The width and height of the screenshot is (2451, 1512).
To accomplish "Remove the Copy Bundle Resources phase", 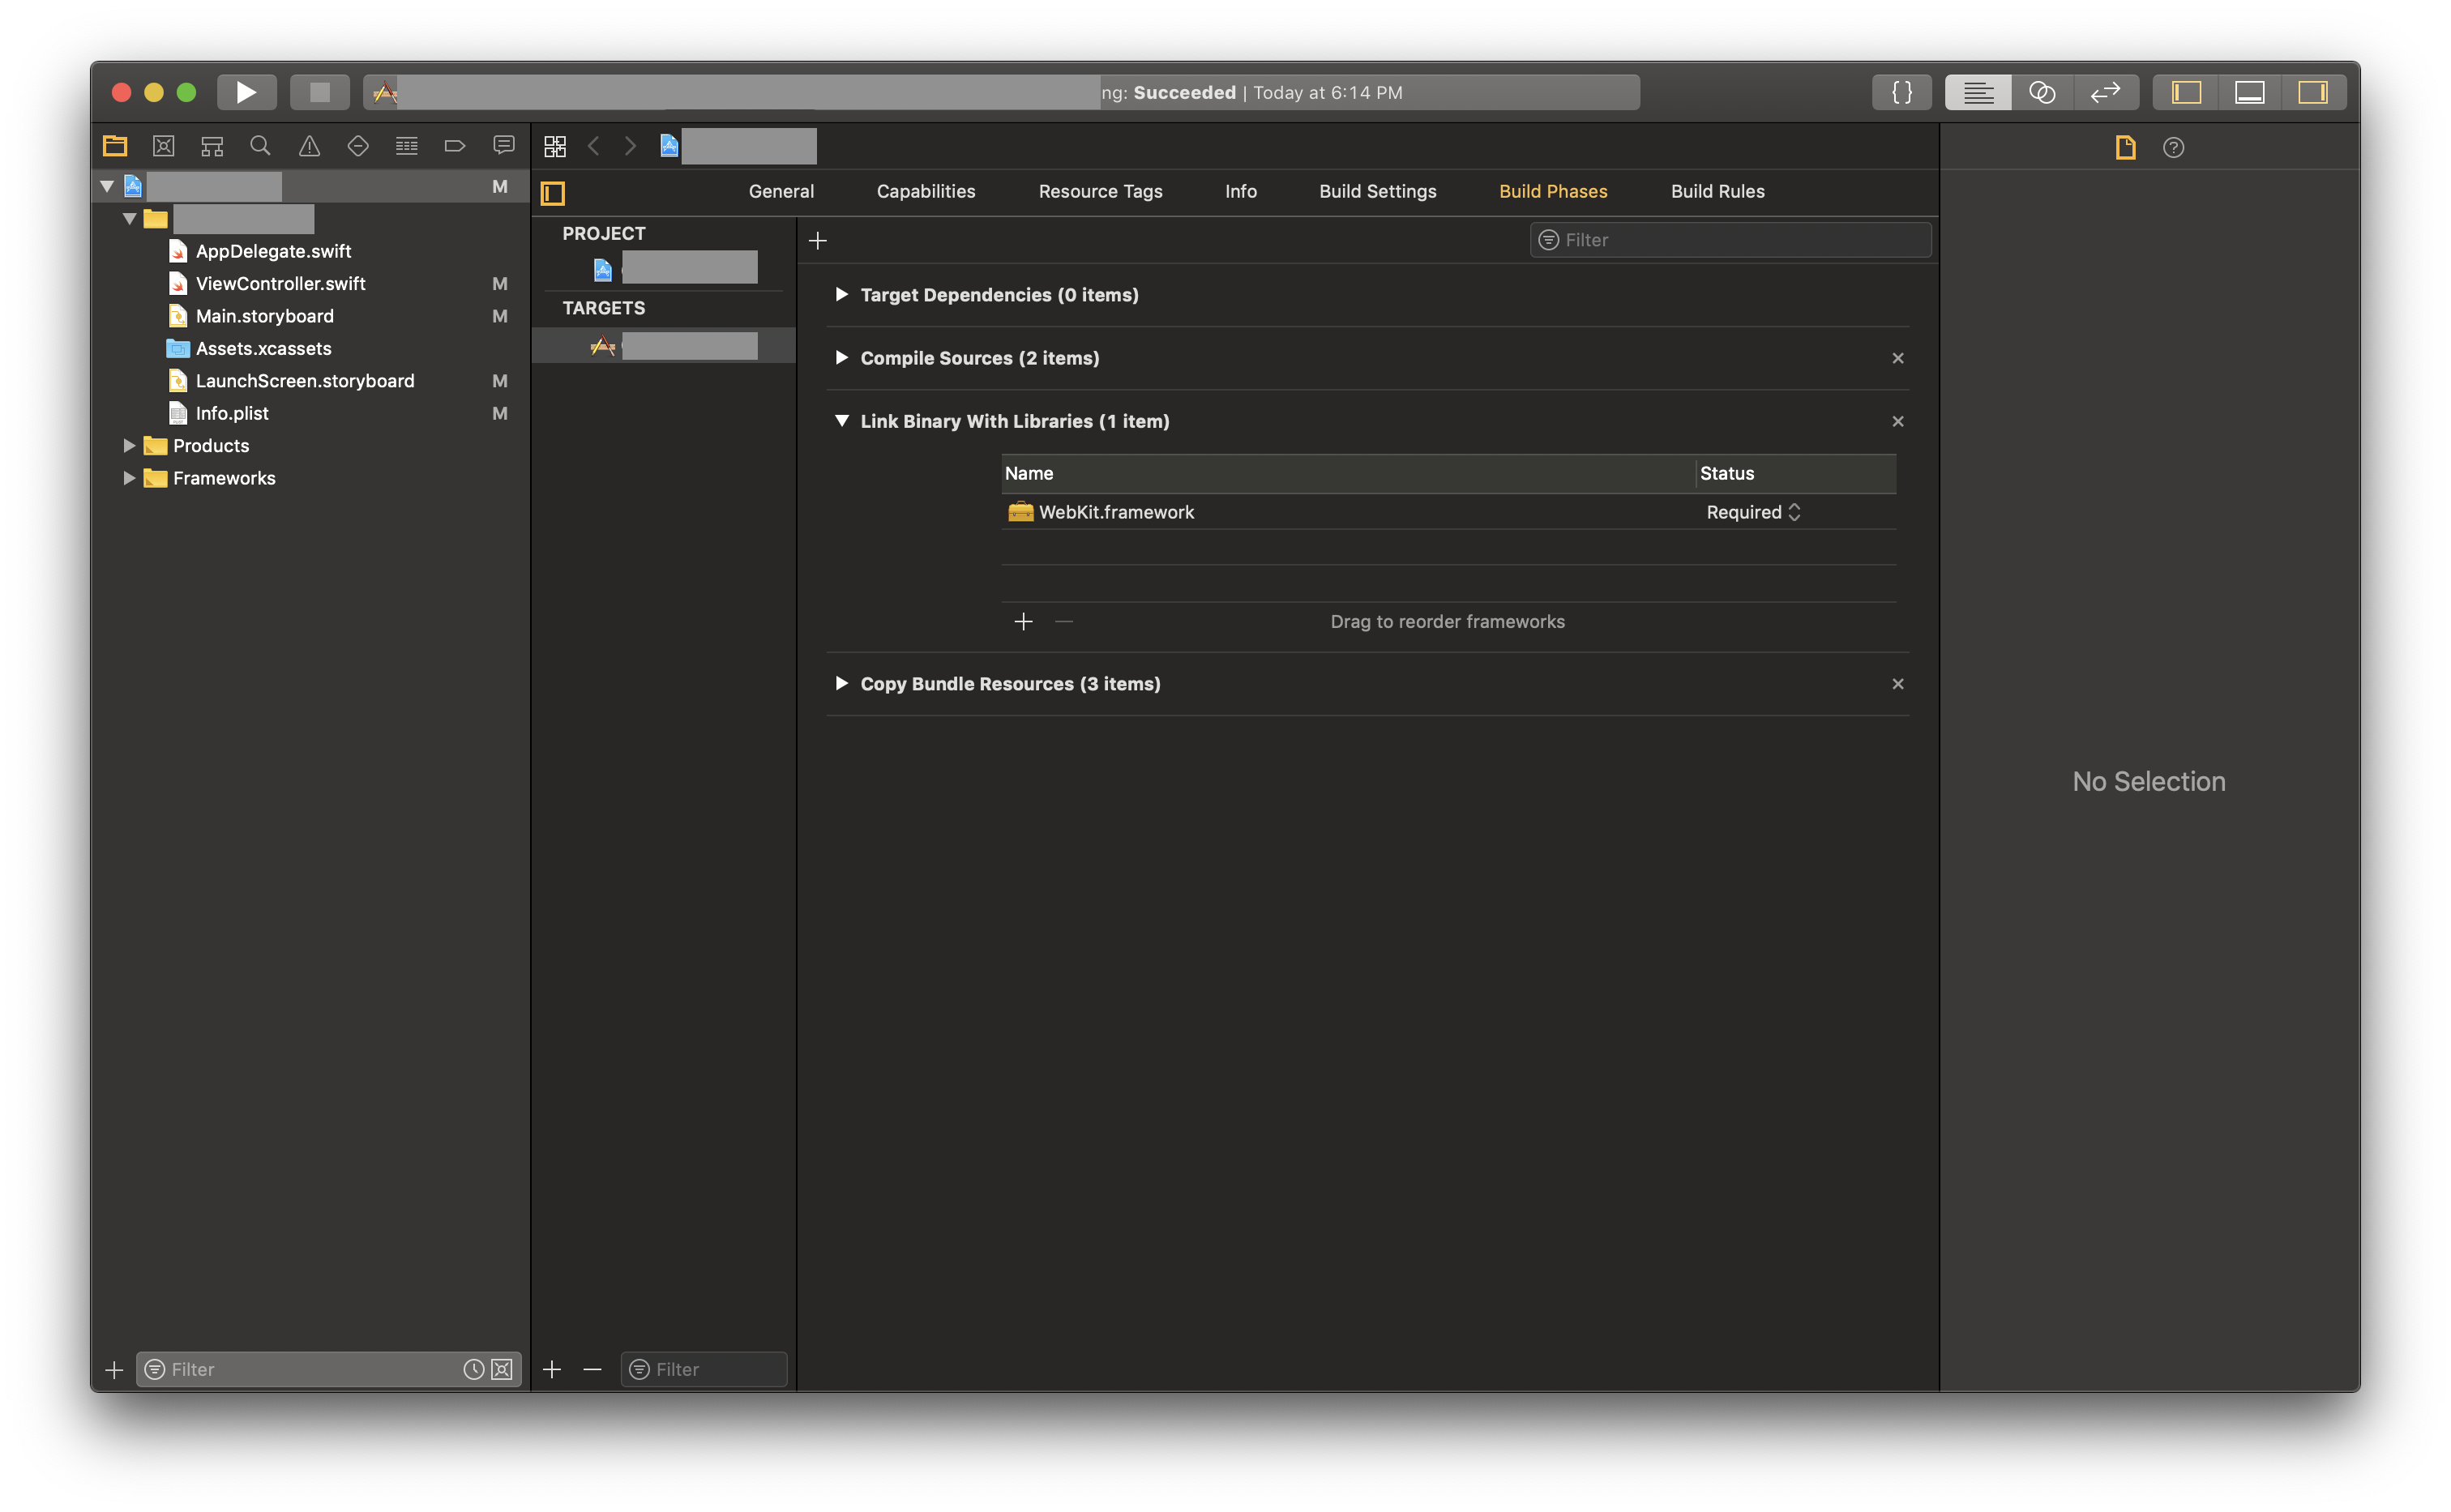I will click(1897, 684).
